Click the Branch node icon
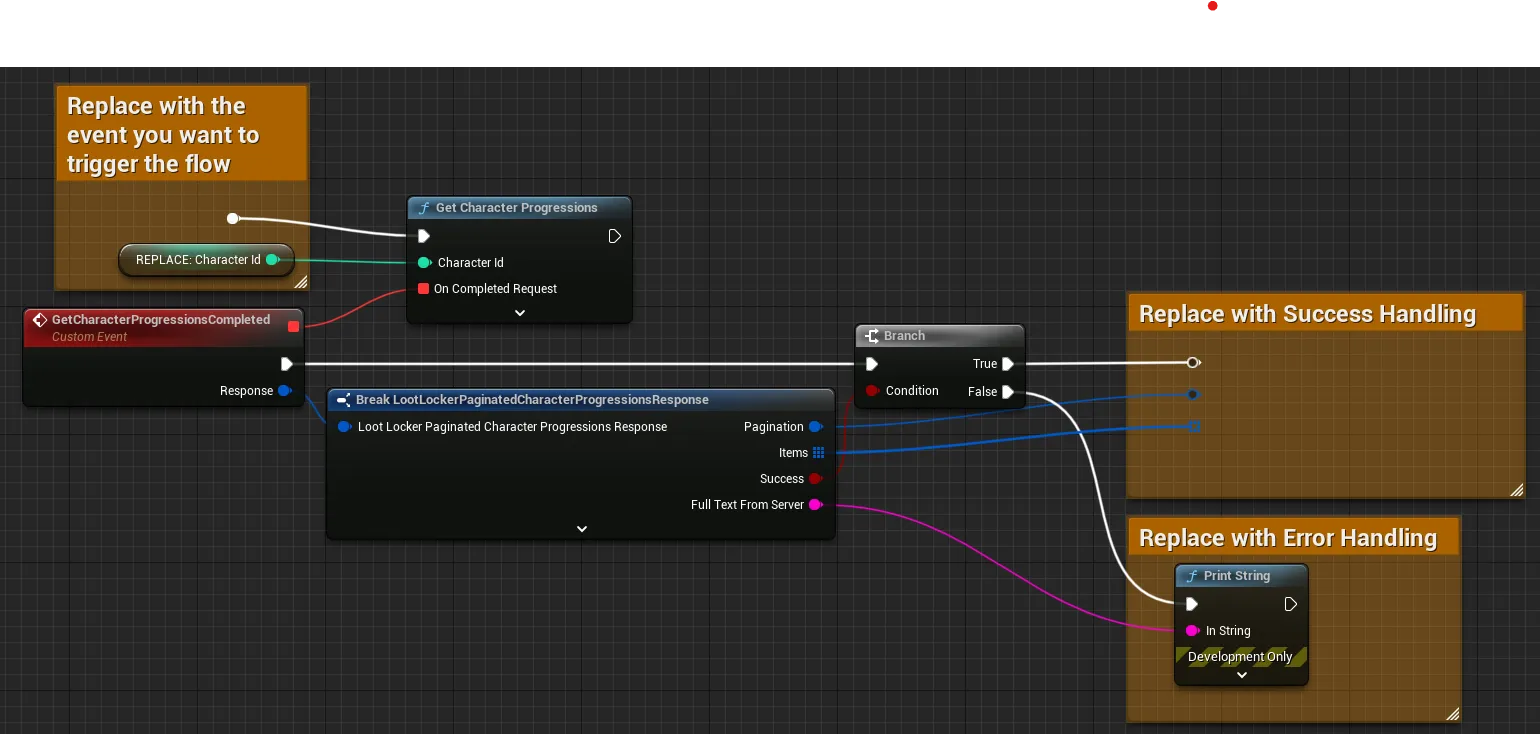The image size is (1540, 734). pyautogui.click(x=871, y=336)
